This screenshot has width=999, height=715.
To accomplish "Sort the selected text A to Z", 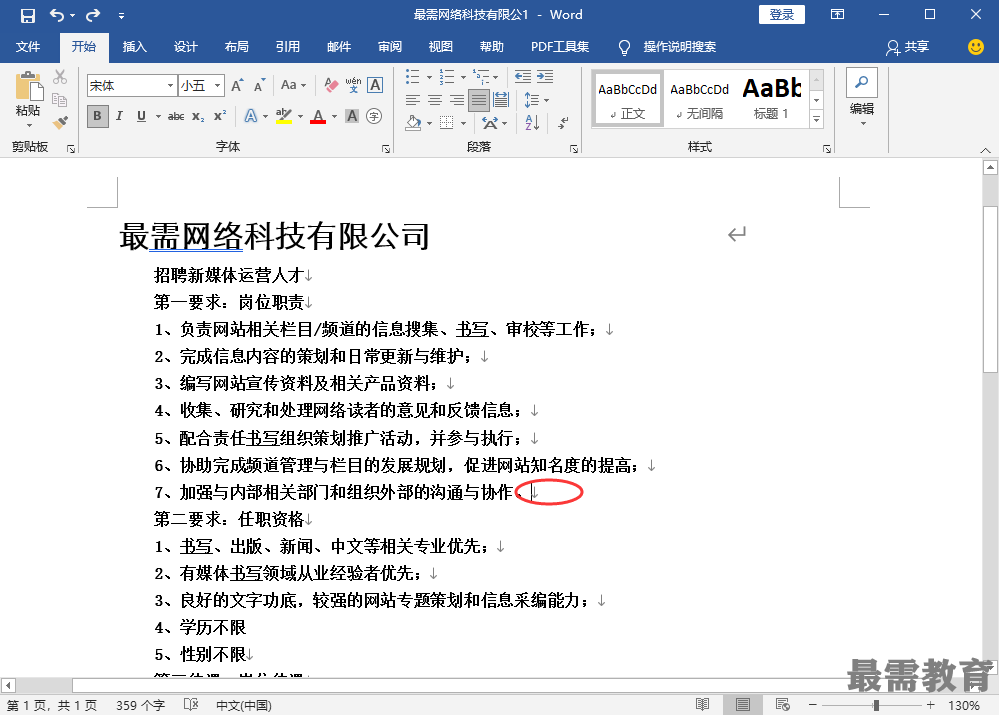I will tap(533, 122).
